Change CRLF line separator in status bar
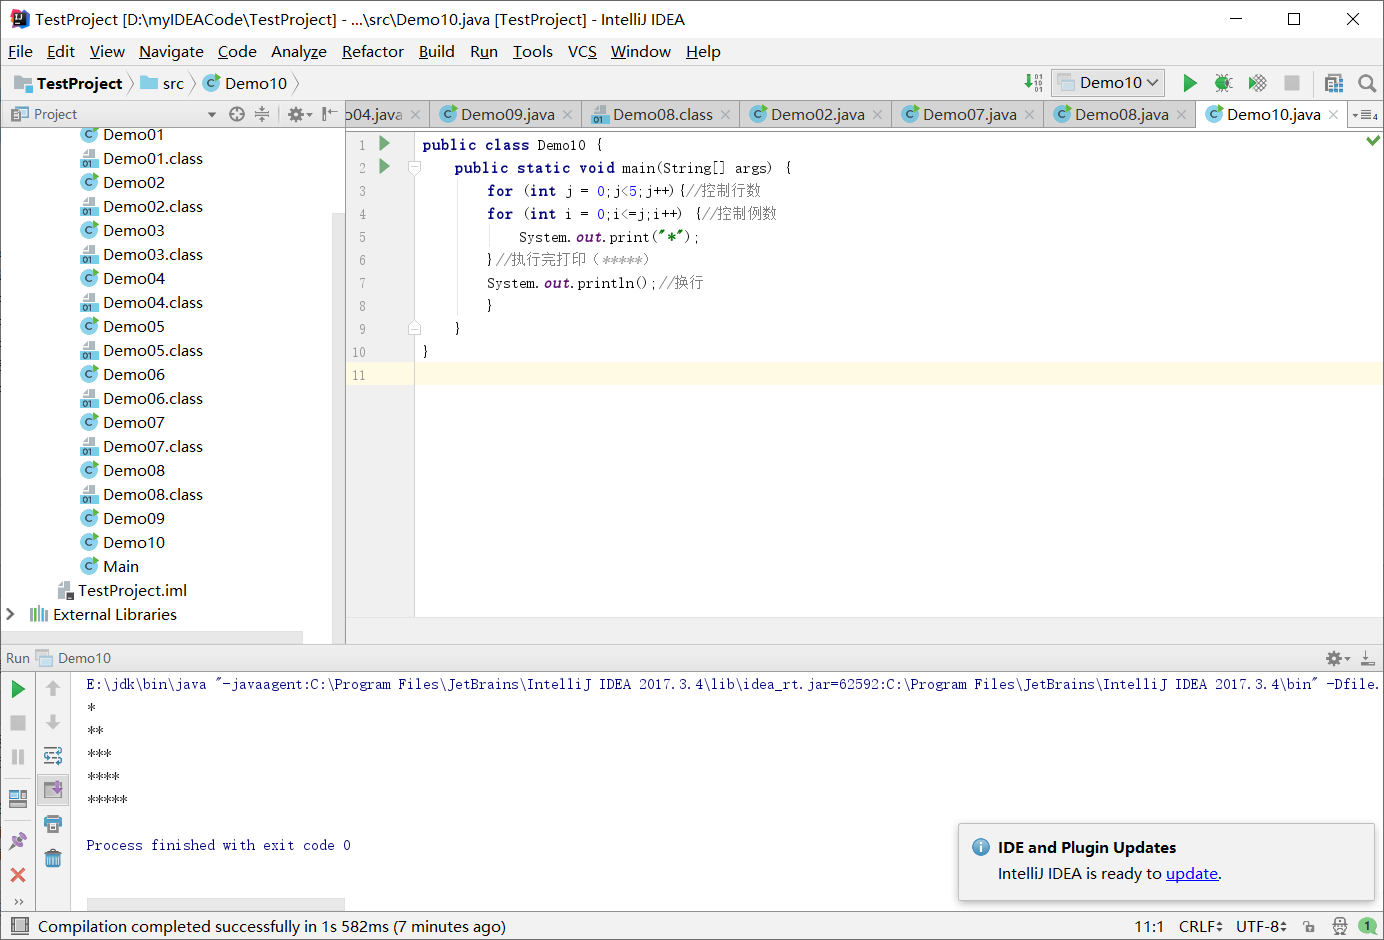The height and width of the screenshot is (940, 1384). pyautogui.click(x=1200, y=927)
